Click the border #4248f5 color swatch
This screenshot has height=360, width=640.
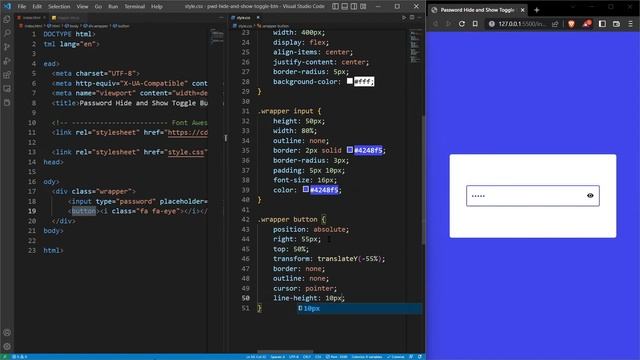(350, 150)
